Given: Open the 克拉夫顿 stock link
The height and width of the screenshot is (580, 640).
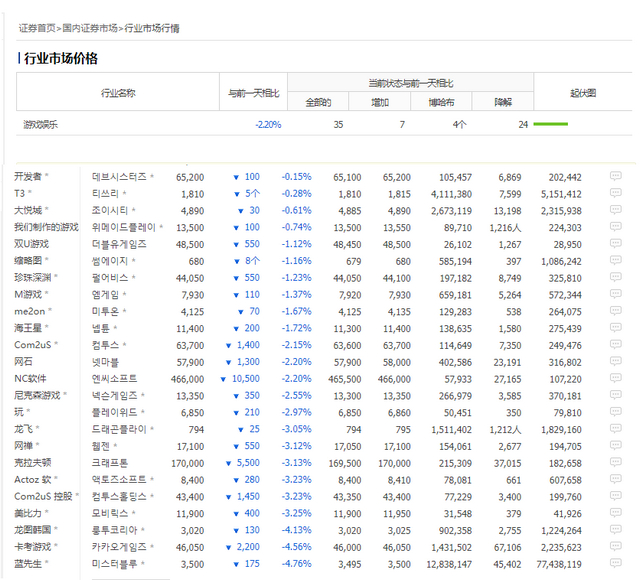Looking at the screenshot, I should [33, 462].
